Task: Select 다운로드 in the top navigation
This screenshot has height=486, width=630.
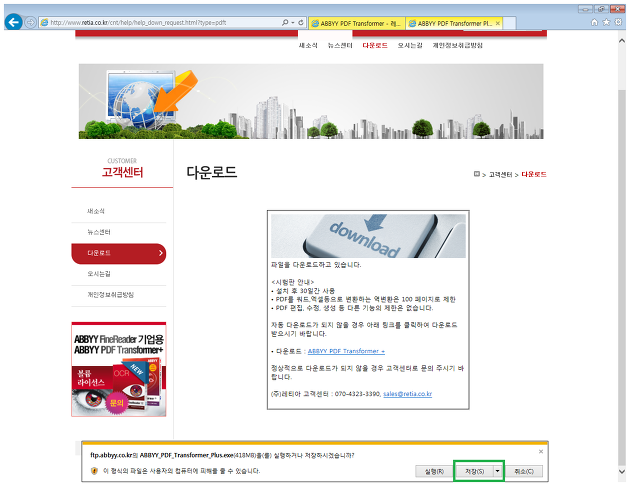Action: [375, 45]
